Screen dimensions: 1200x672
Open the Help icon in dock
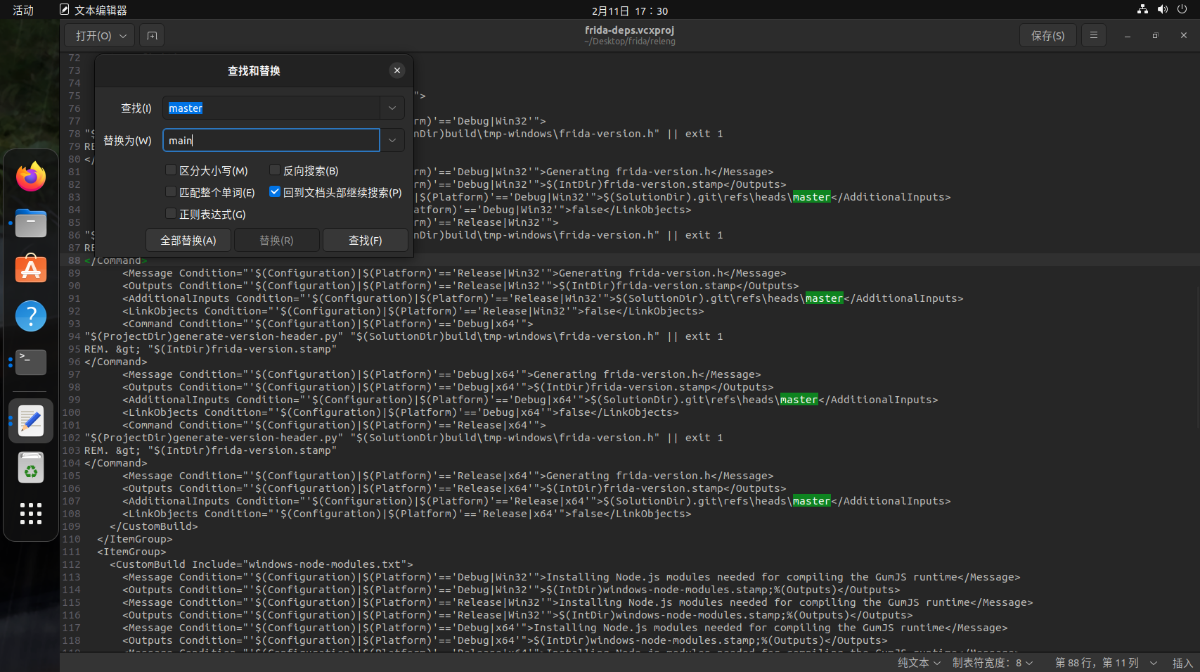(31, 316)
